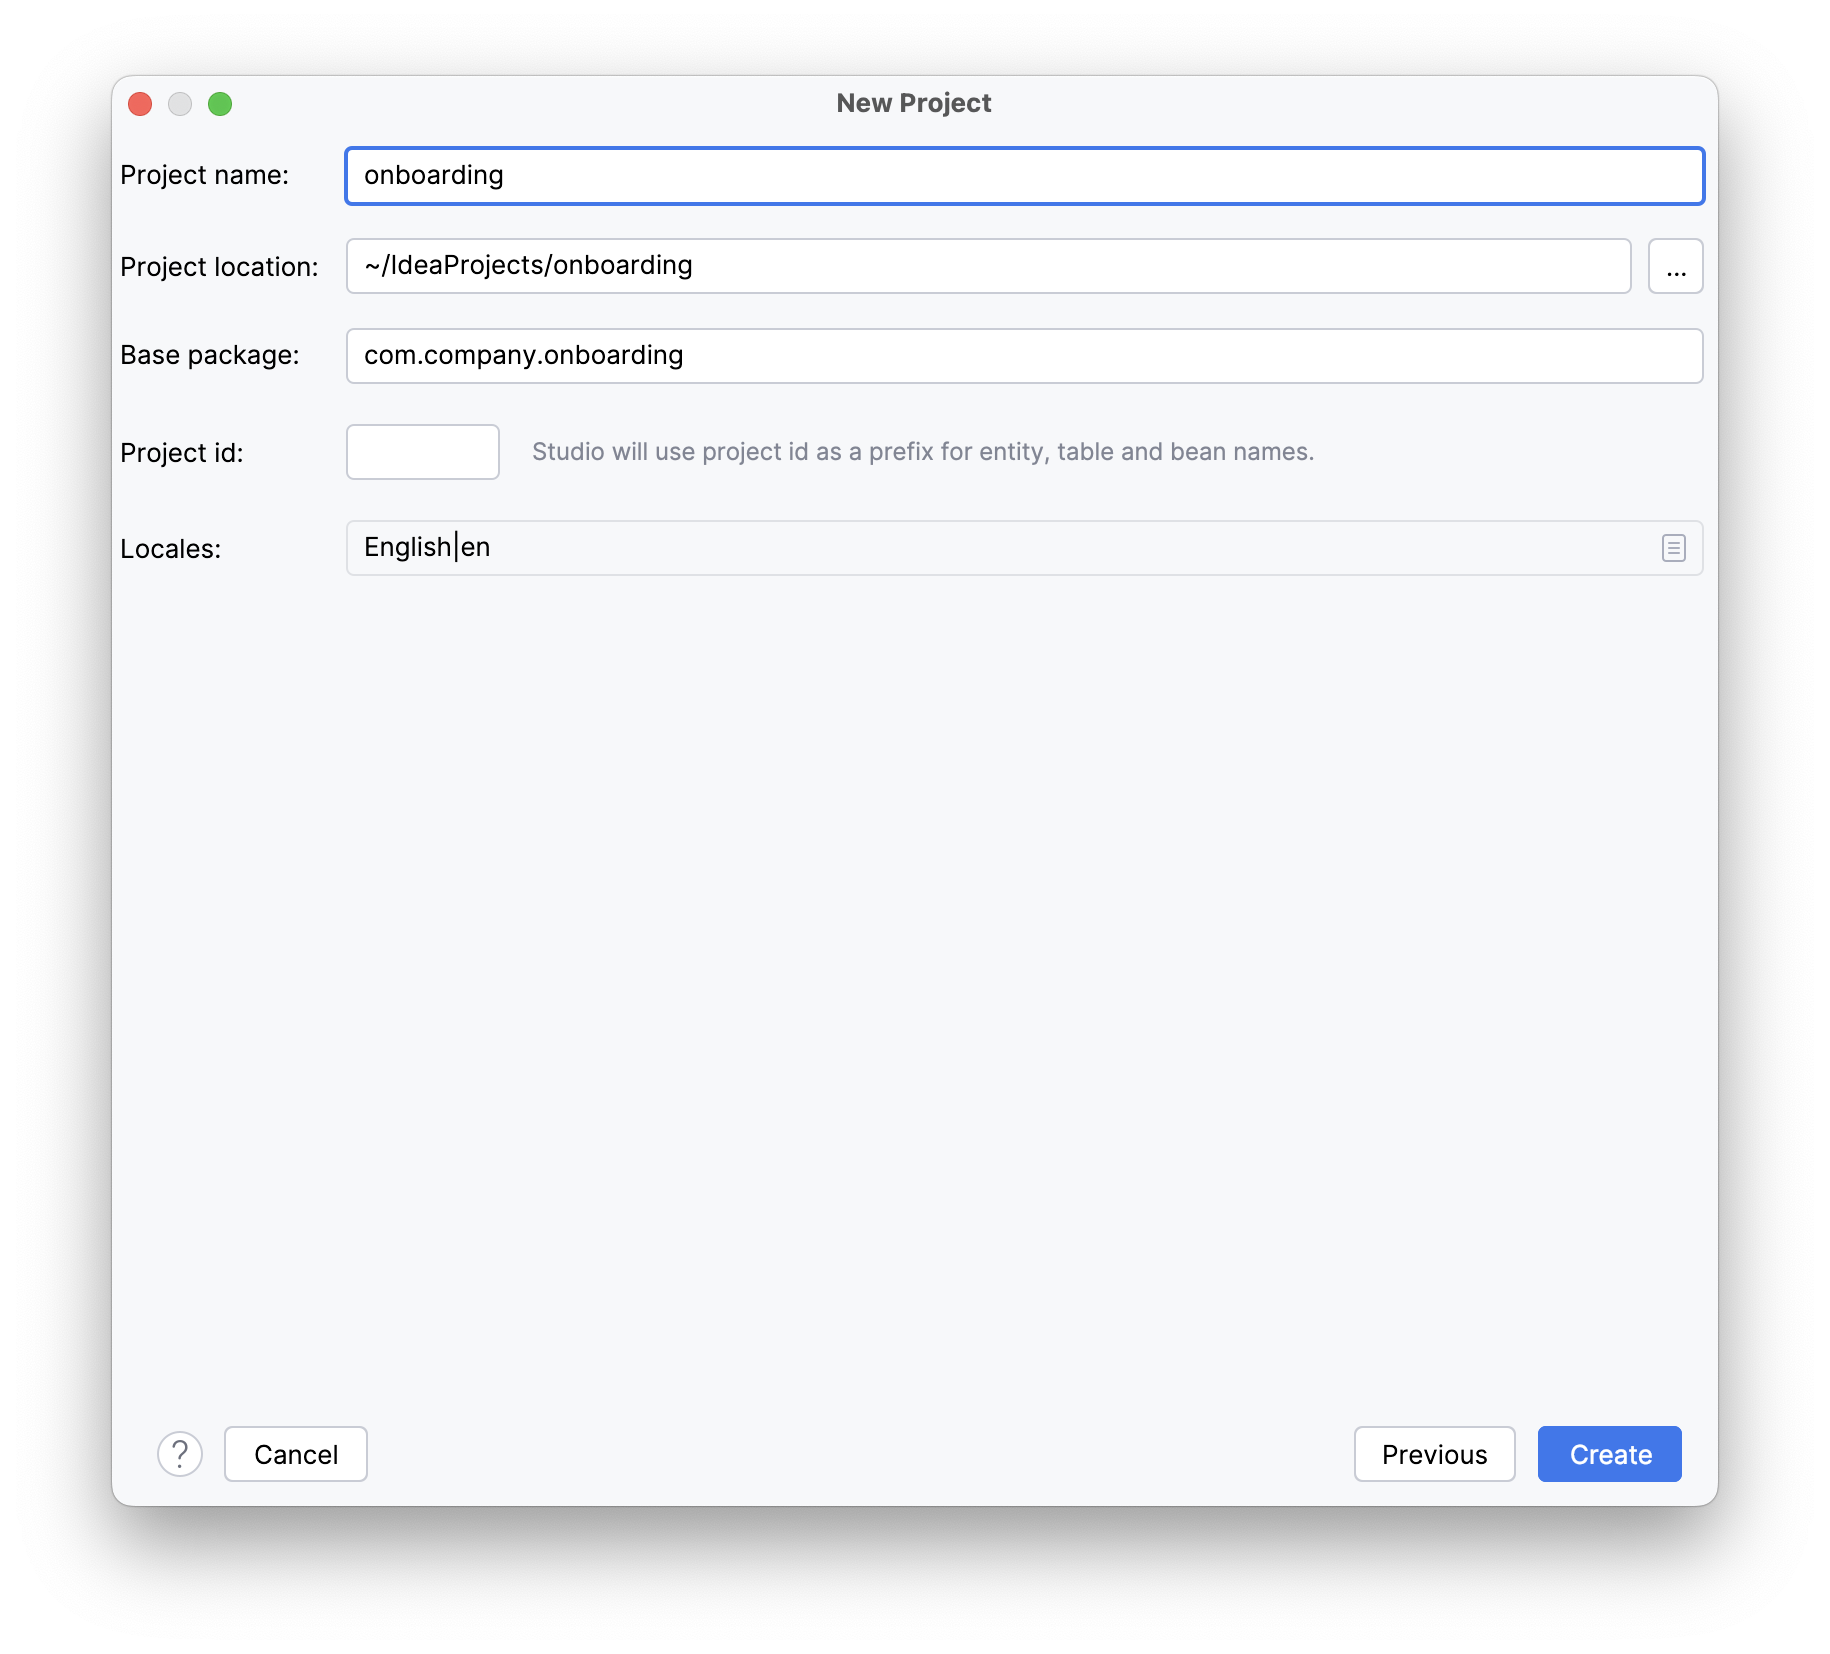Screen dimensions: 1830x1654
Task: Click the help question mark button
Action: click(x=180, y=1454)
